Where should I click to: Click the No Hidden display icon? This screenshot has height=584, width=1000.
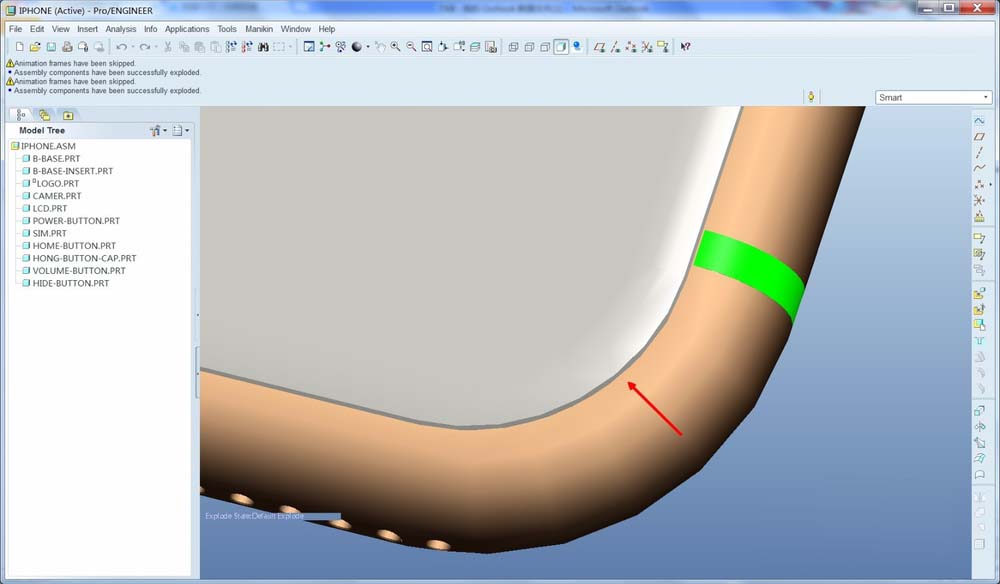pyautogui.click(x=545, y=47)
